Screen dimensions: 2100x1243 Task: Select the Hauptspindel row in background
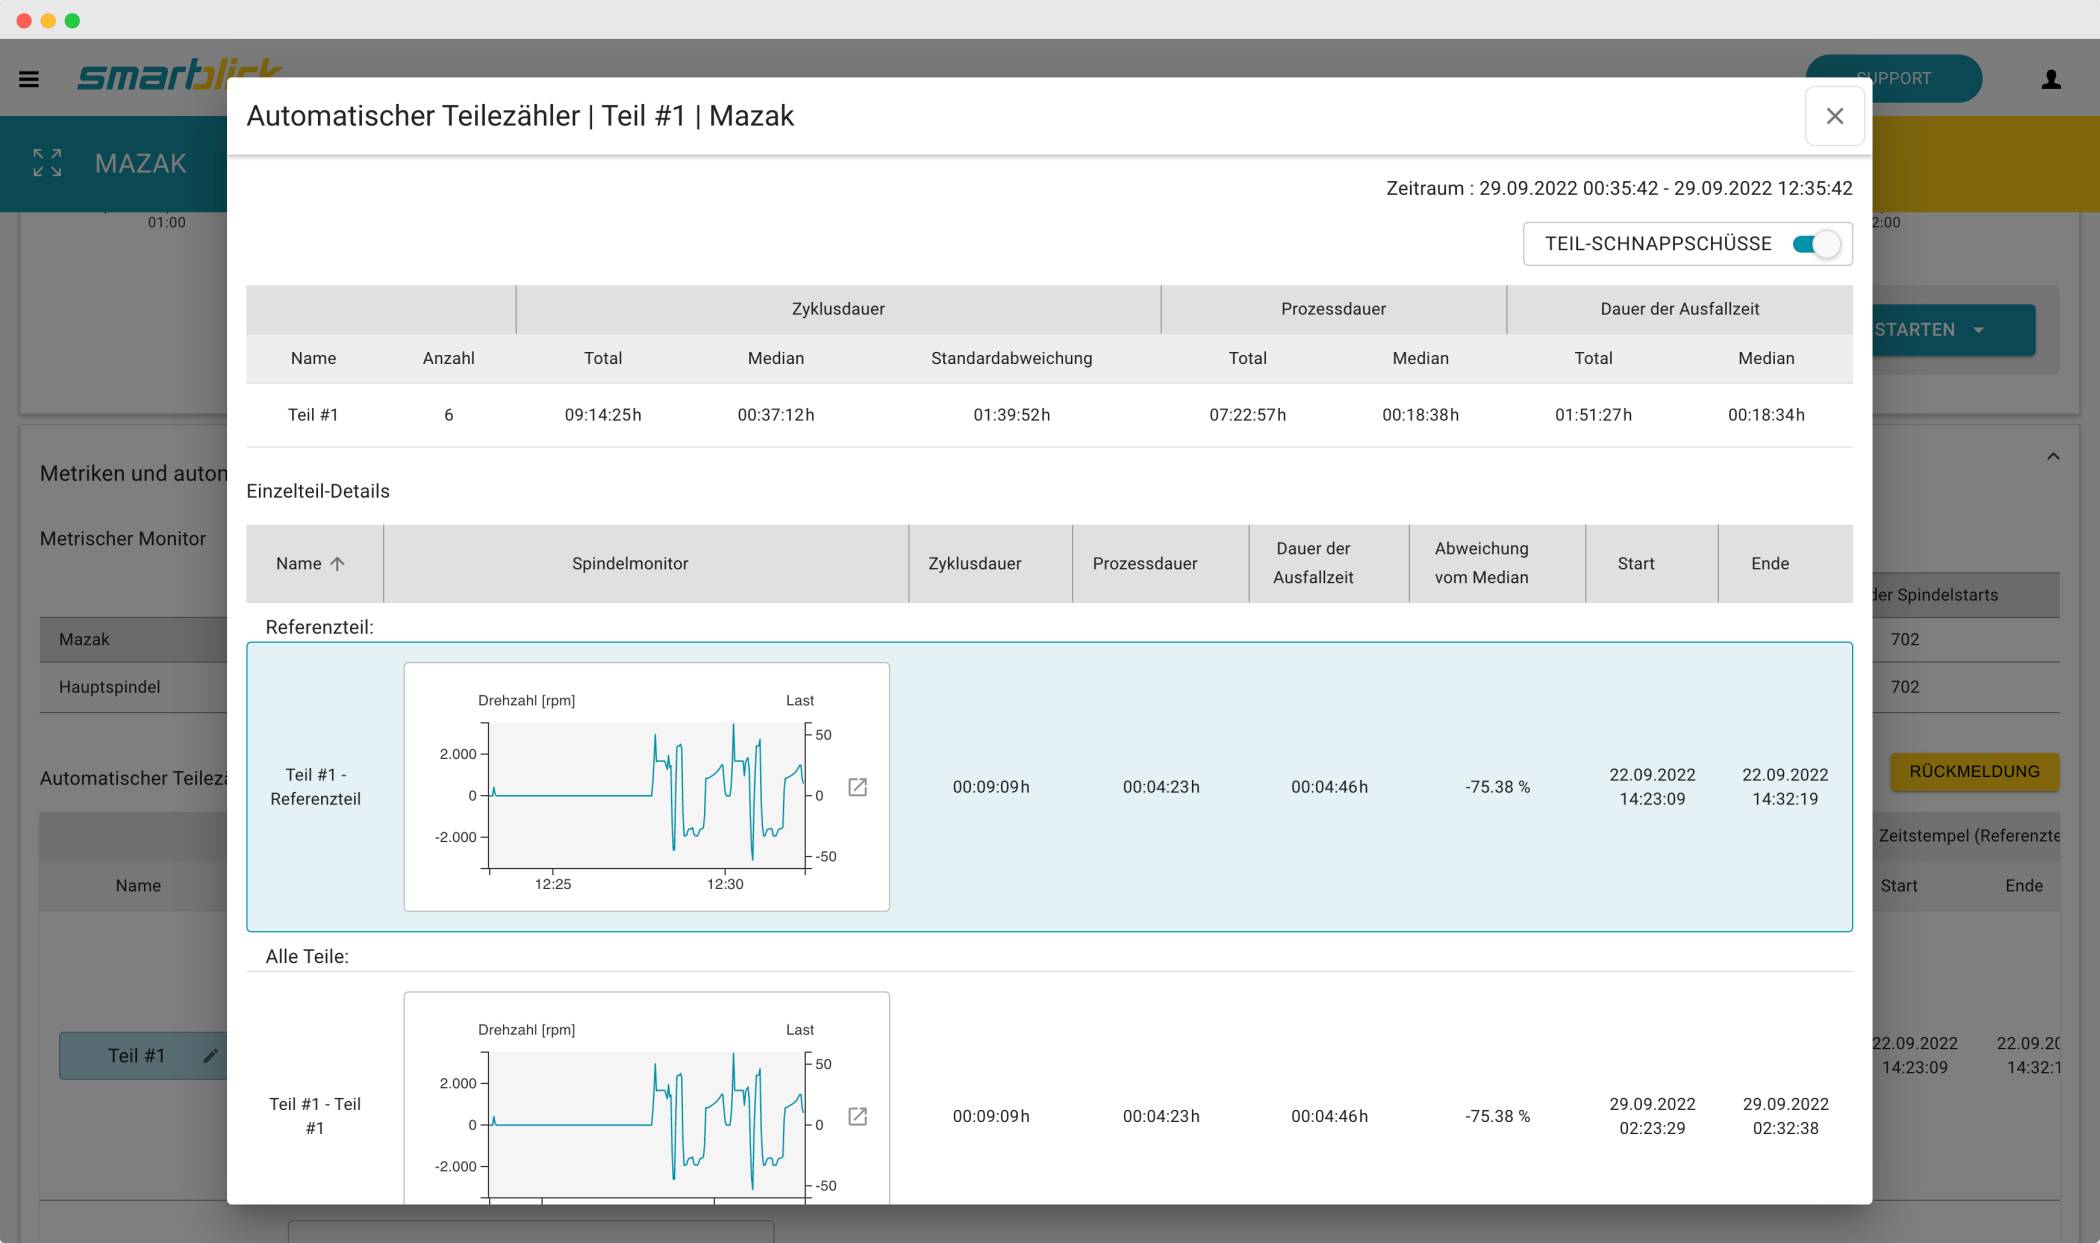click(x=133, y=688)
